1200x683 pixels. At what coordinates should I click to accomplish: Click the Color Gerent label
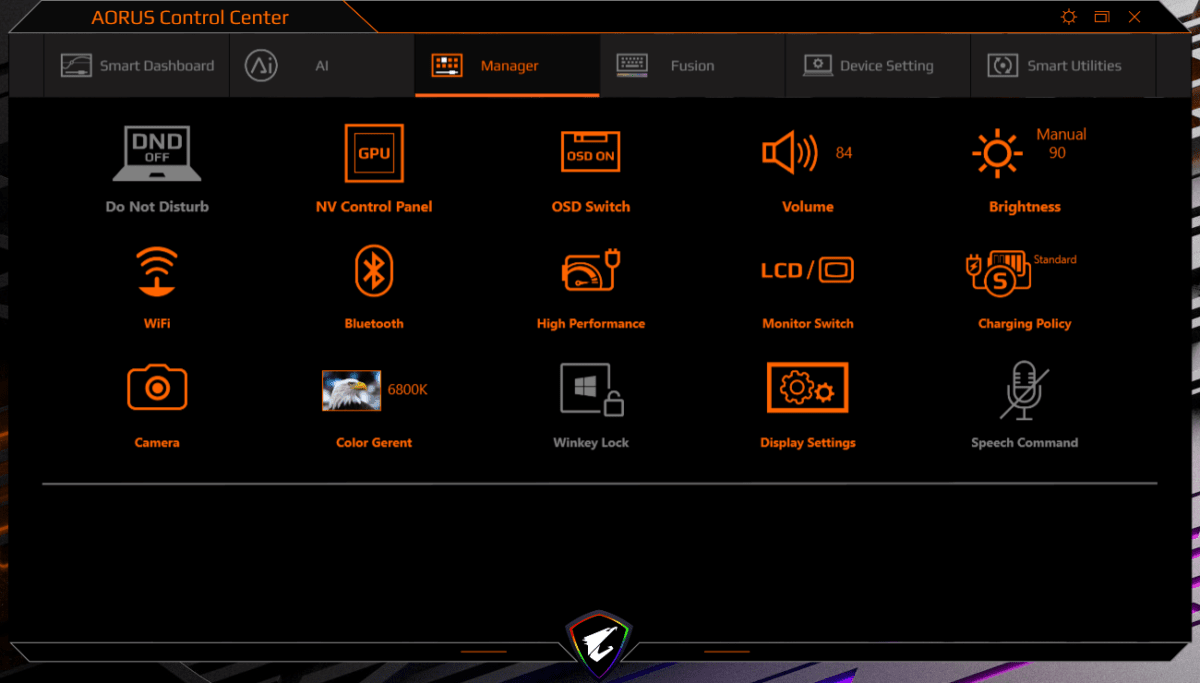(x=374, y=442)
